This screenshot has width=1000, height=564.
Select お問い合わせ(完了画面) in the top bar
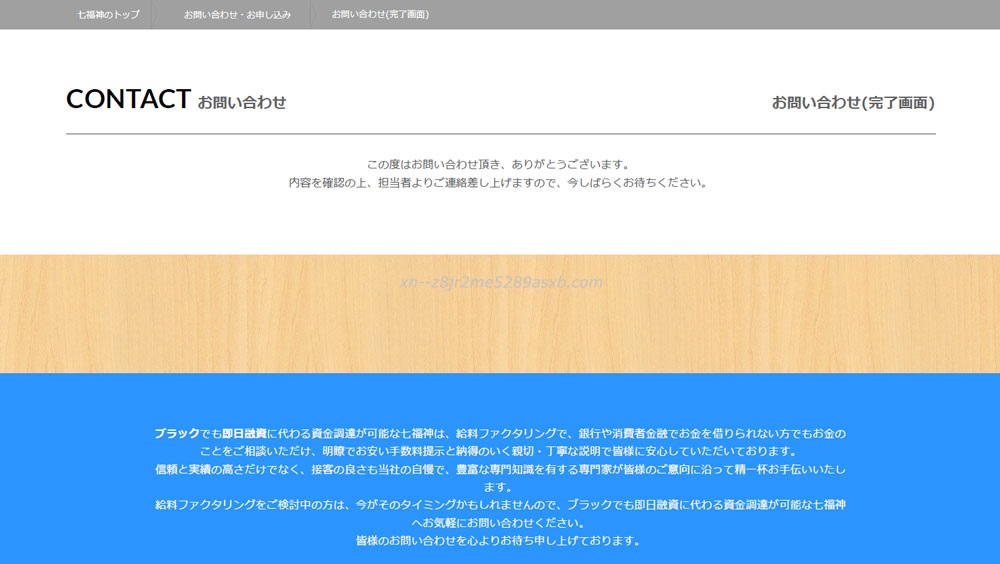(380, 14)
